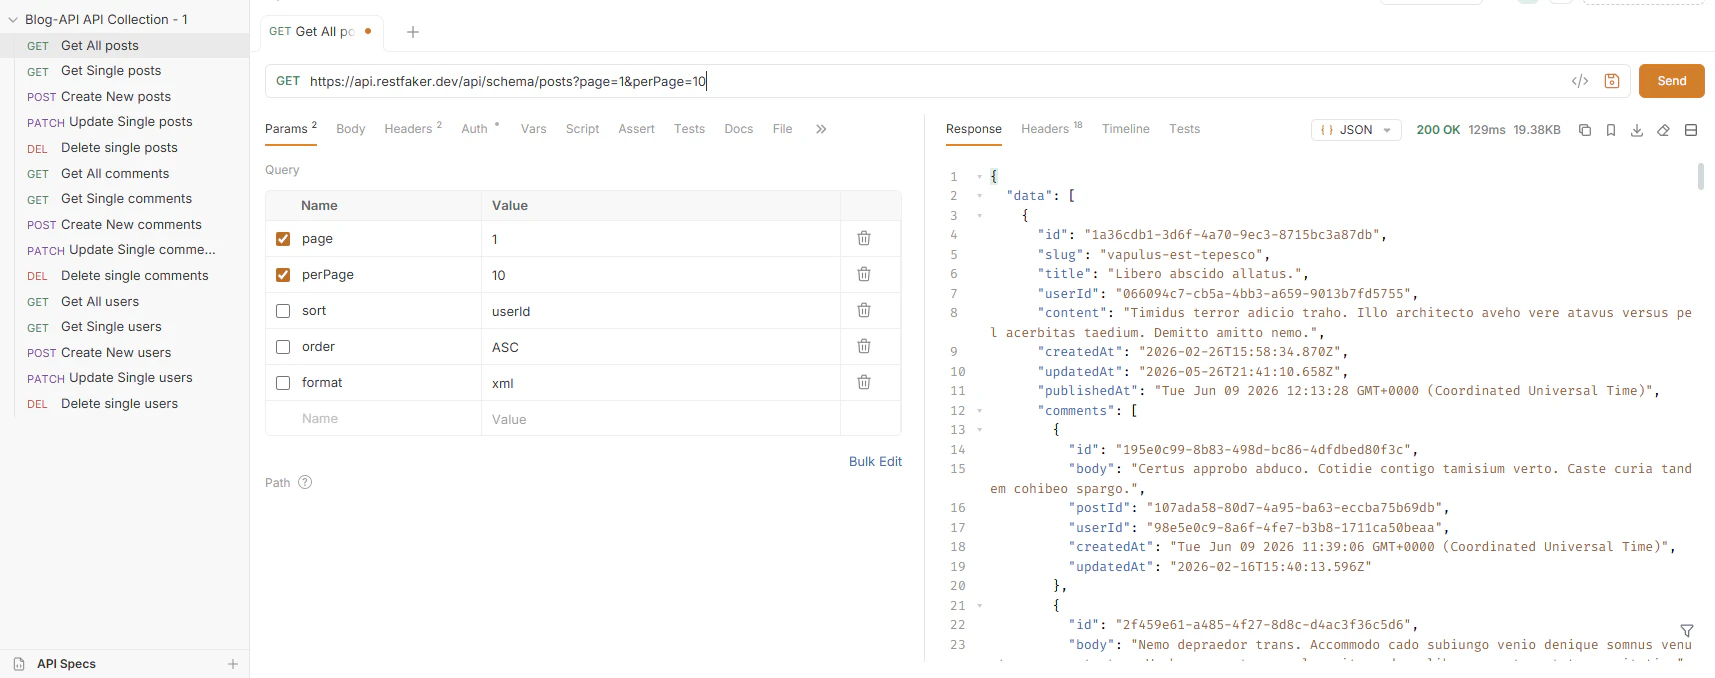
Task: Toggle the response pane layout icon
Action: pos(1691,130)
